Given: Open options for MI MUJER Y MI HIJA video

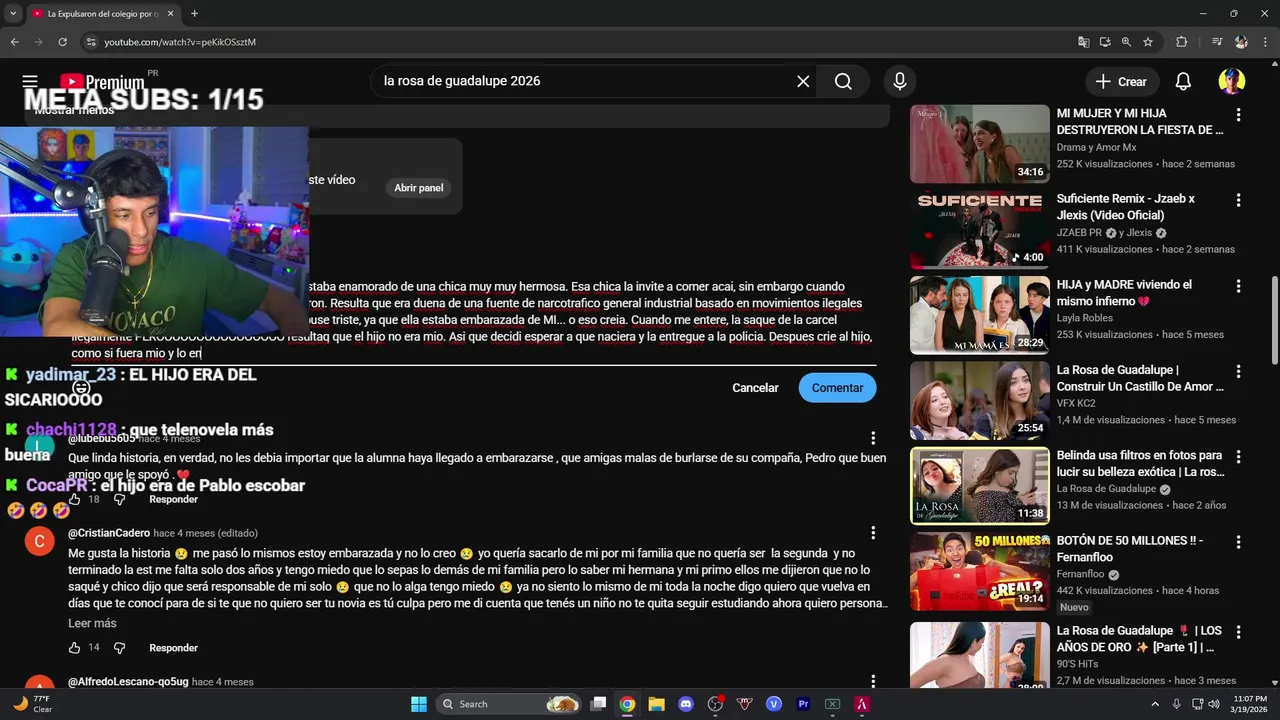Looking at the screenshot, I should pyautogui.click(x=1238, y=116).
